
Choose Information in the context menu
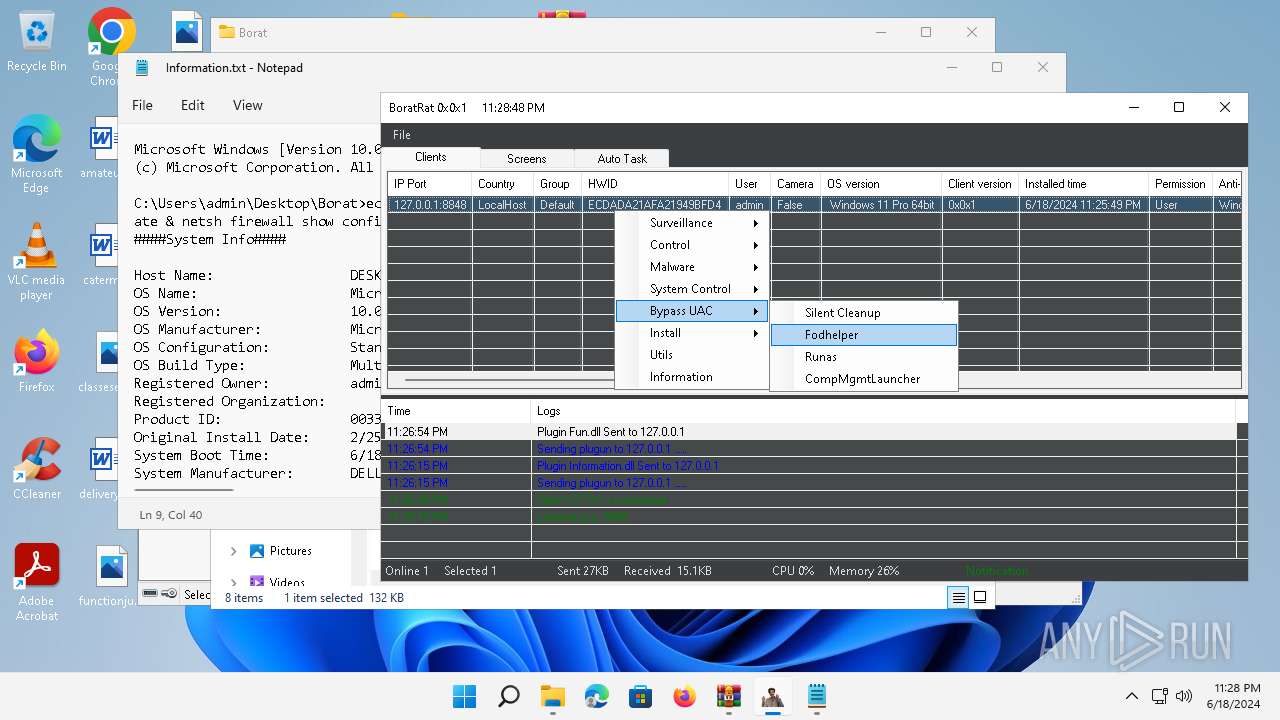(x=691, y=377)
